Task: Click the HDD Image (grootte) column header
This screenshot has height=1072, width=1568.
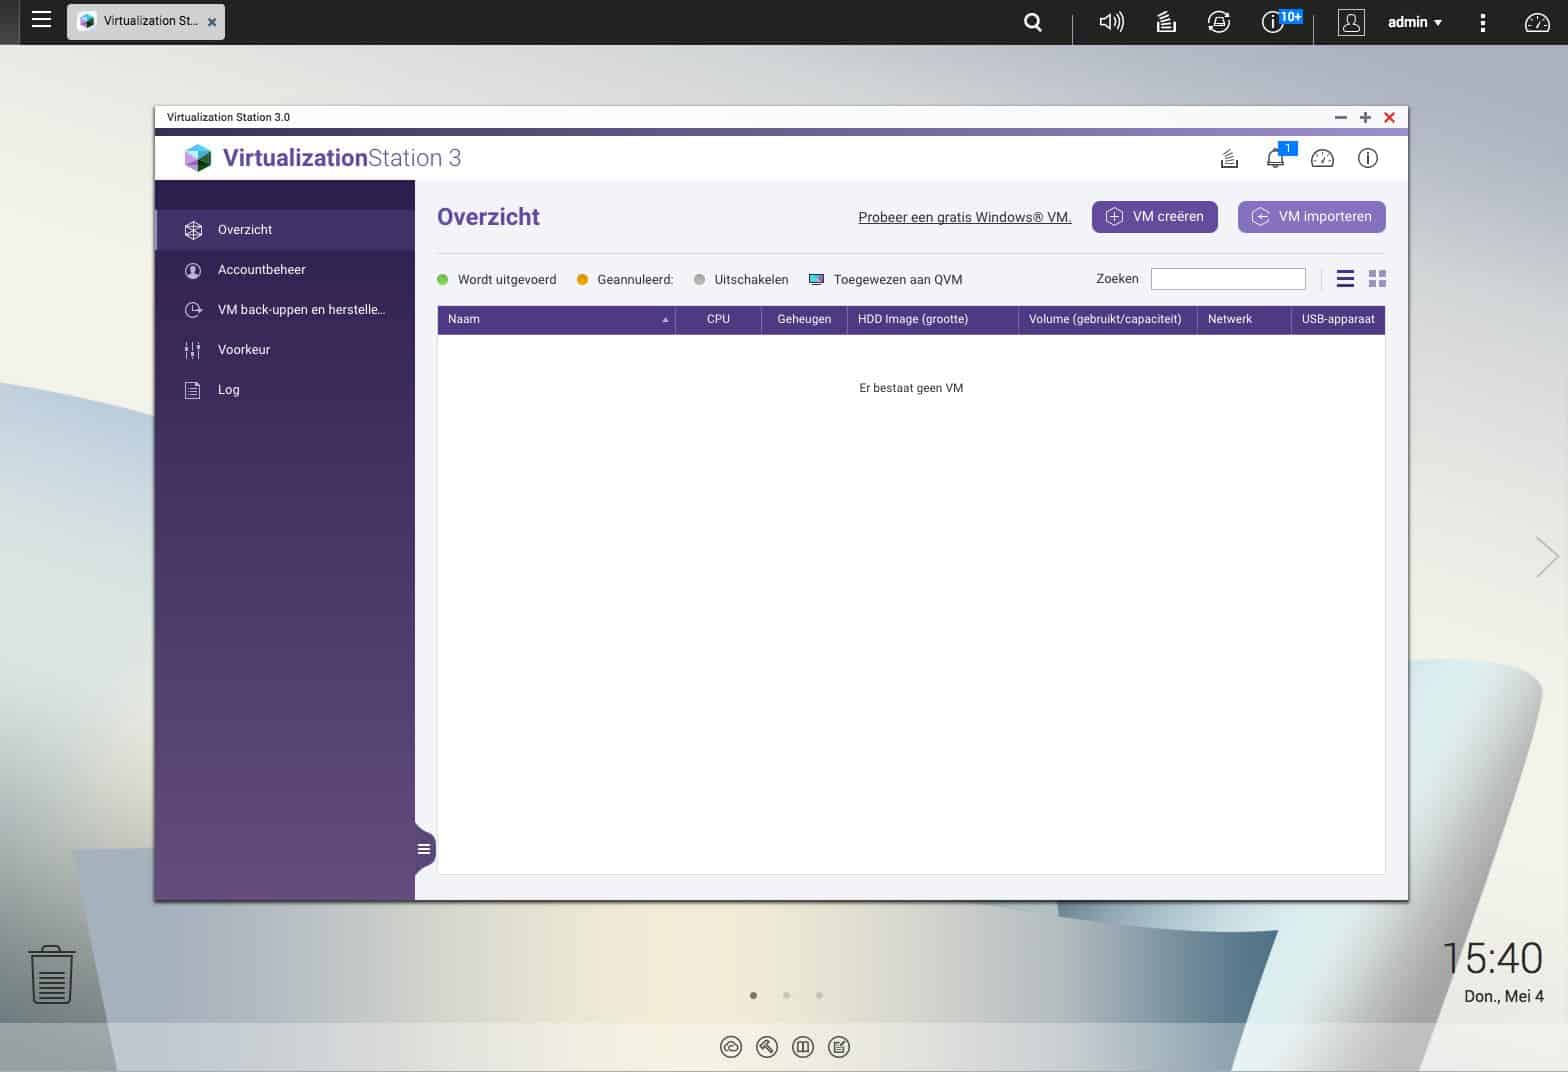Action: [932, 320]
